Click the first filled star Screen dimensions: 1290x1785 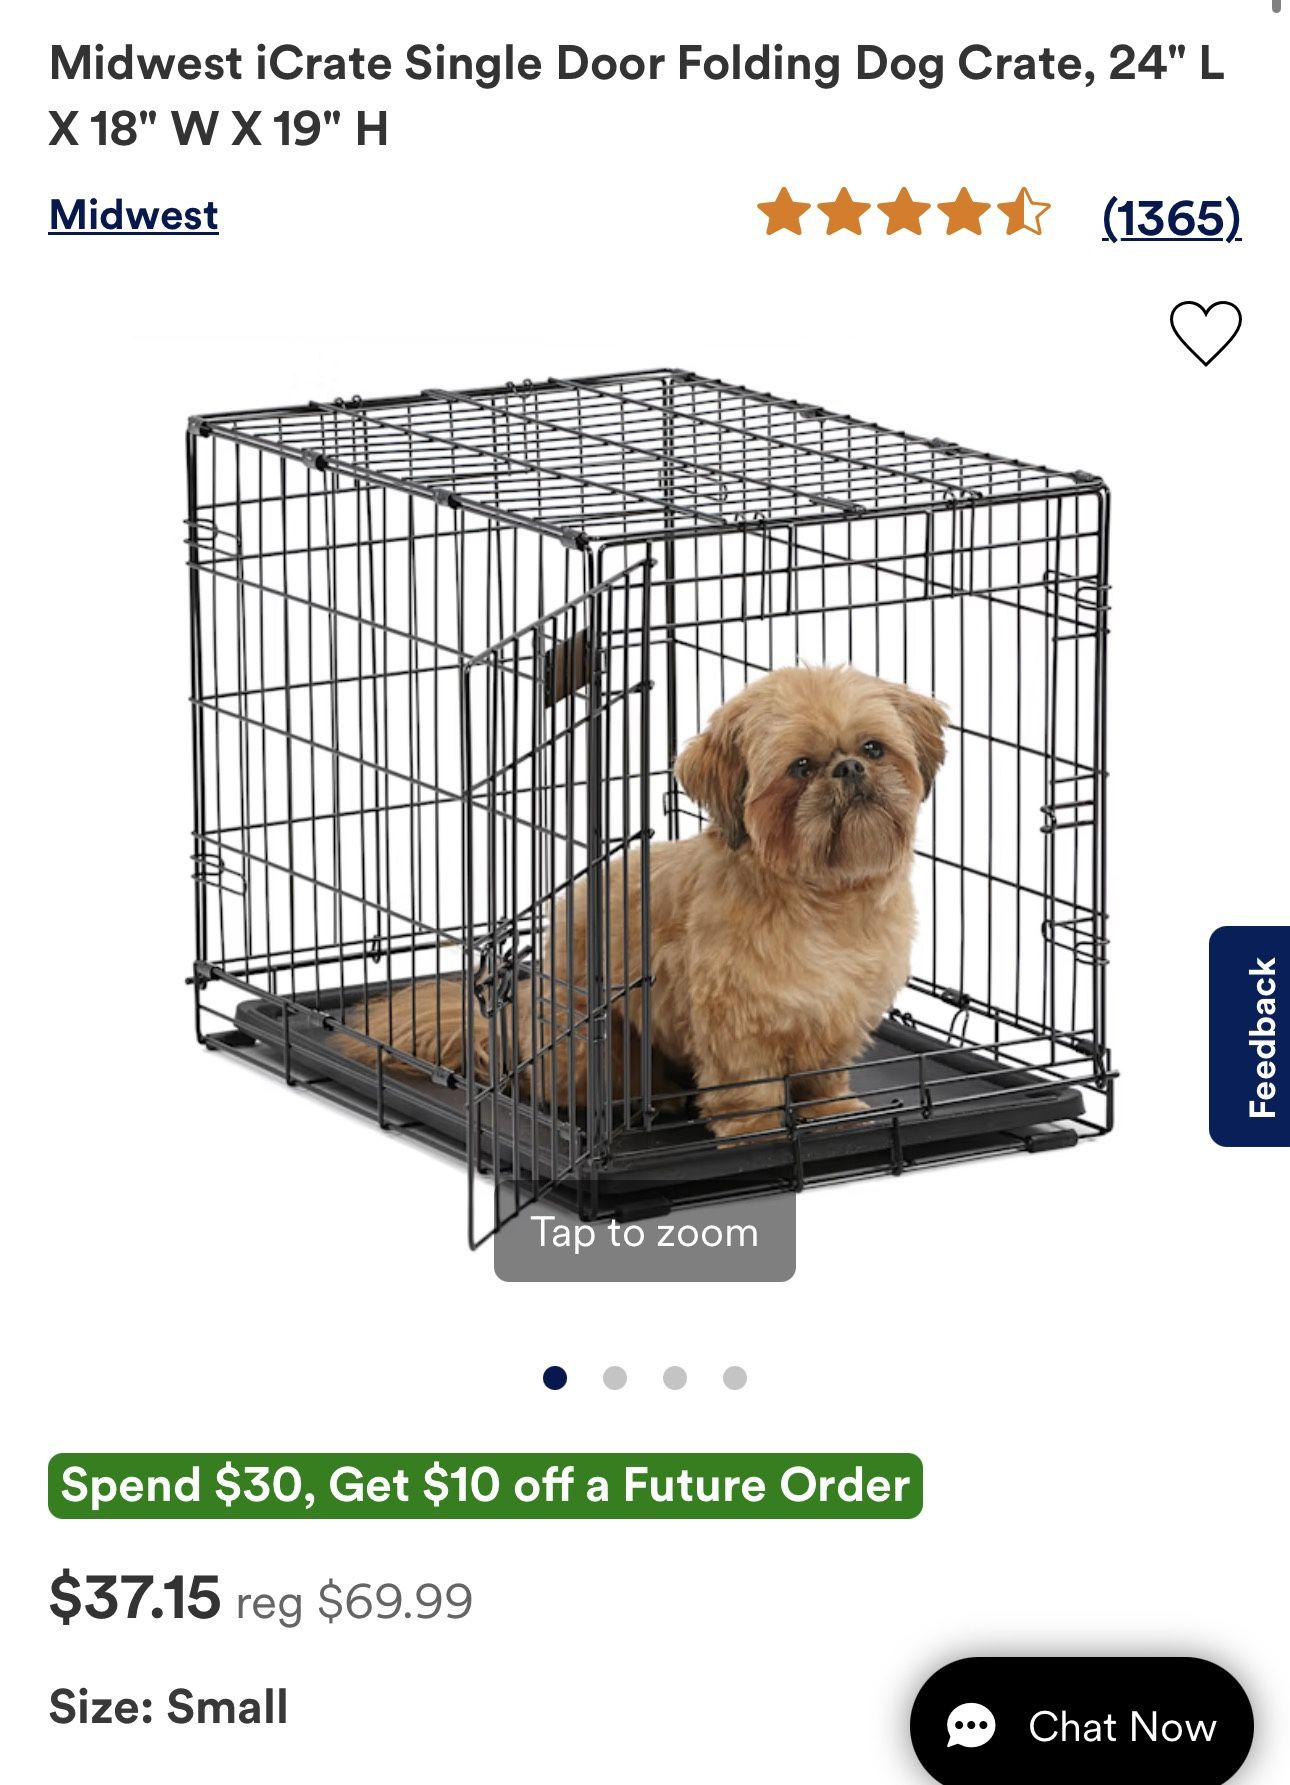pos(784,212)
